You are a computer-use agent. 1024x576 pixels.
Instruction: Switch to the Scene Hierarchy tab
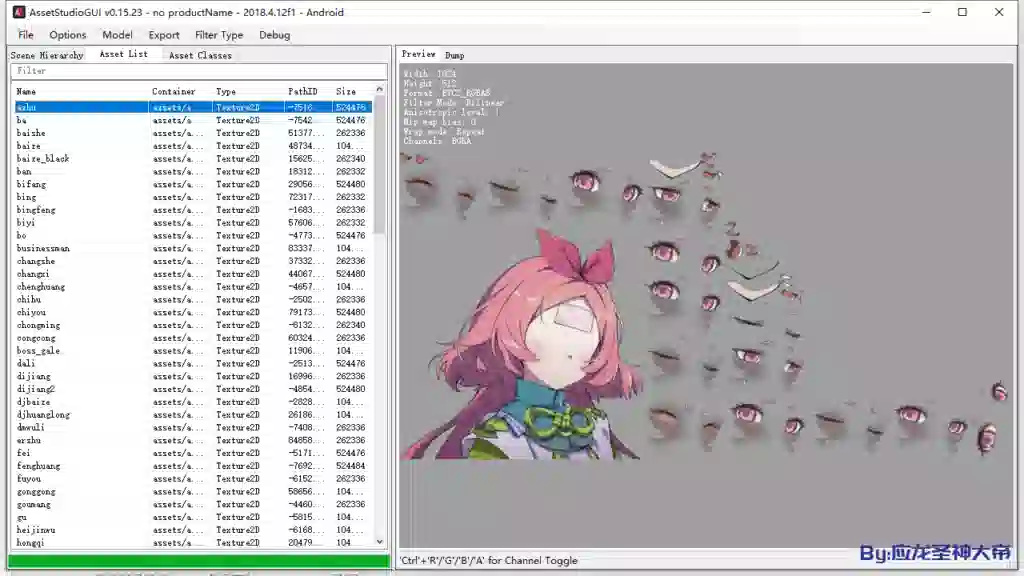[x=47, y=56]
